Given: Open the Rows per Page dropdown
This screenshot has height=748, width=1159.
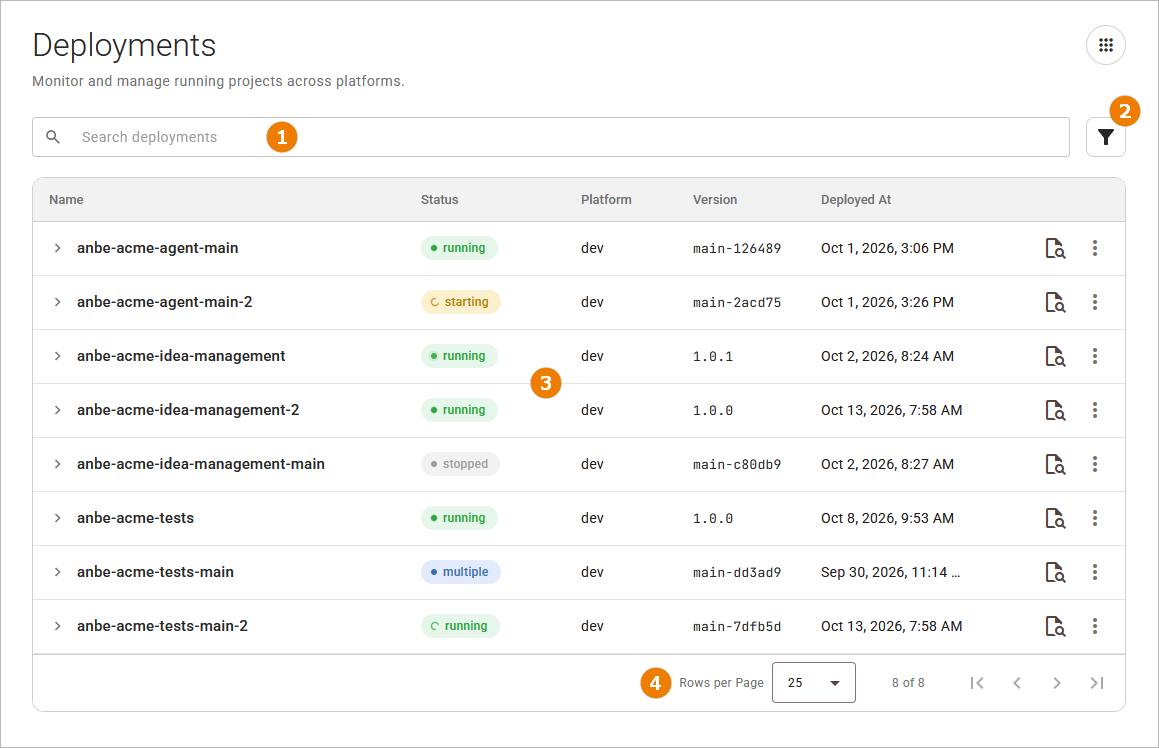Looking at the screenshot, I should pos(814,682).
